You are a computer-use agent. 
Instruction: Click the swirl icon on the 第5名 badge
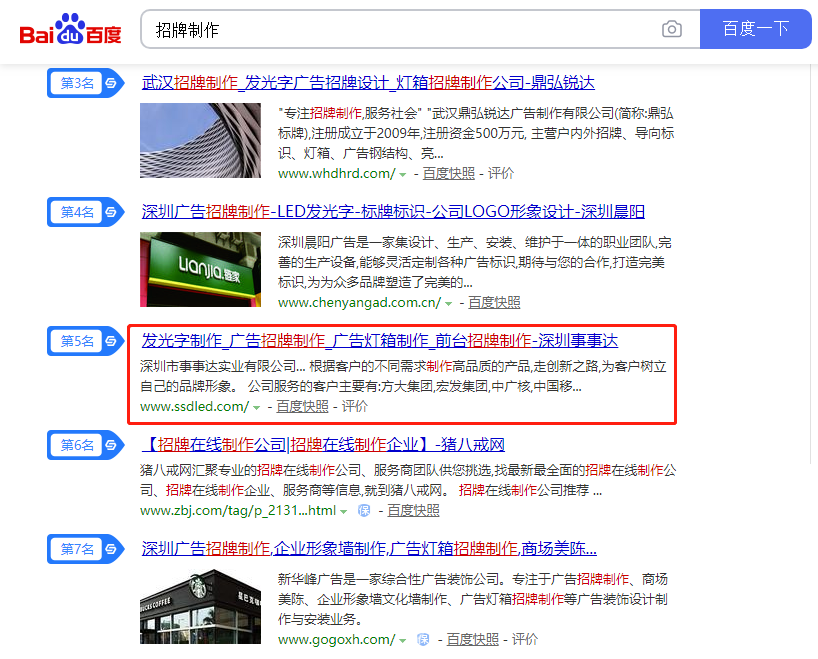click(x=111, y=341)
